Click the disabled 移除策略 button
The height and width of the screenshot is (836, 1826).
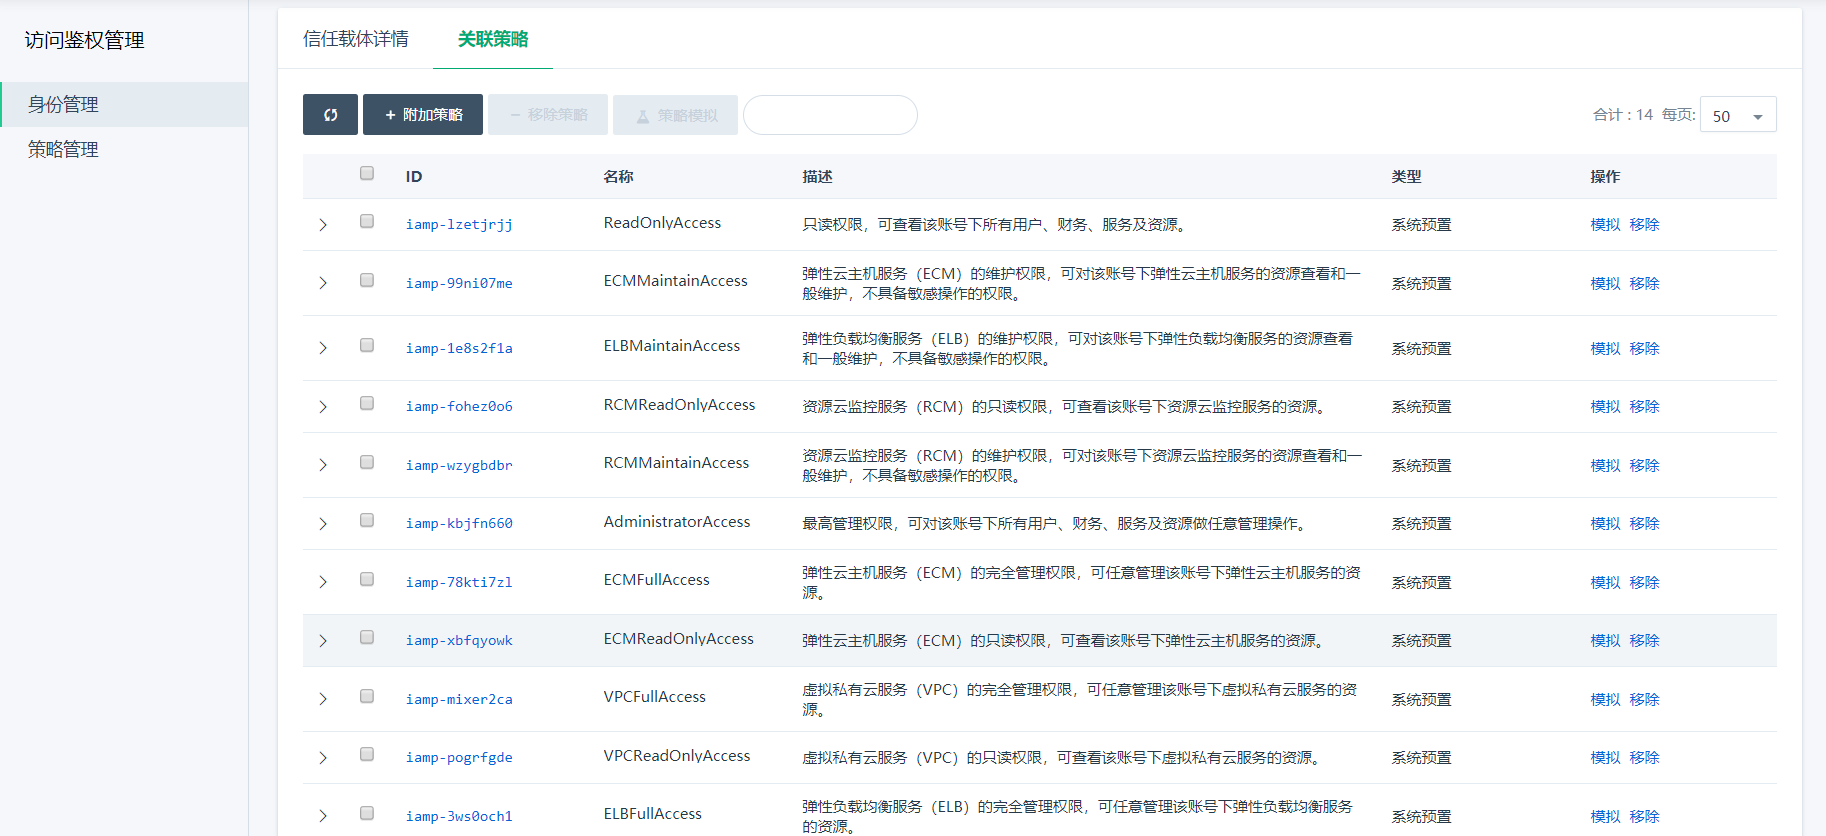point(548,115)
